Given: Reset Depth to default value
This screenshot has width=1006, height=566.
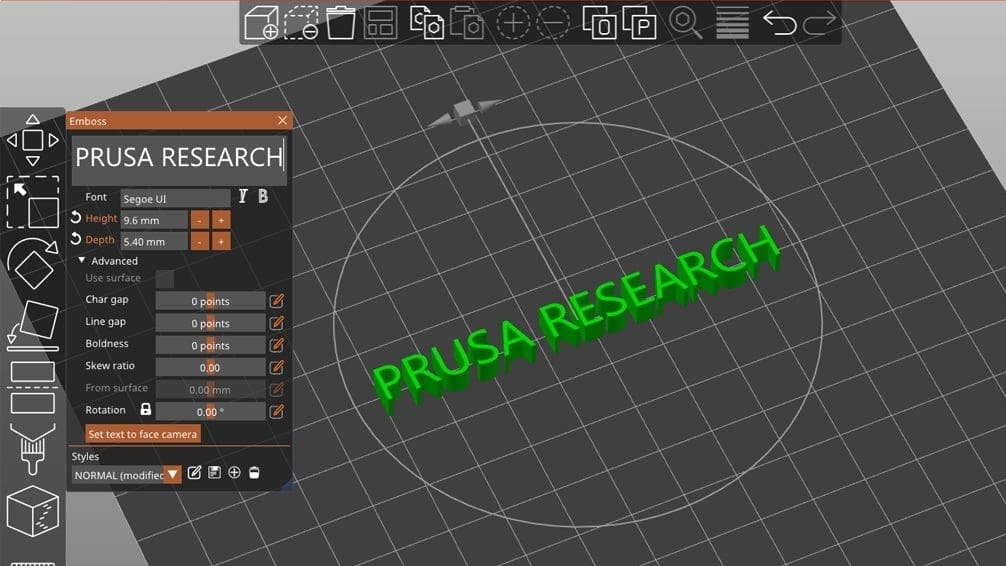Looking at the screenshot, I should click(x=76, y=240).
